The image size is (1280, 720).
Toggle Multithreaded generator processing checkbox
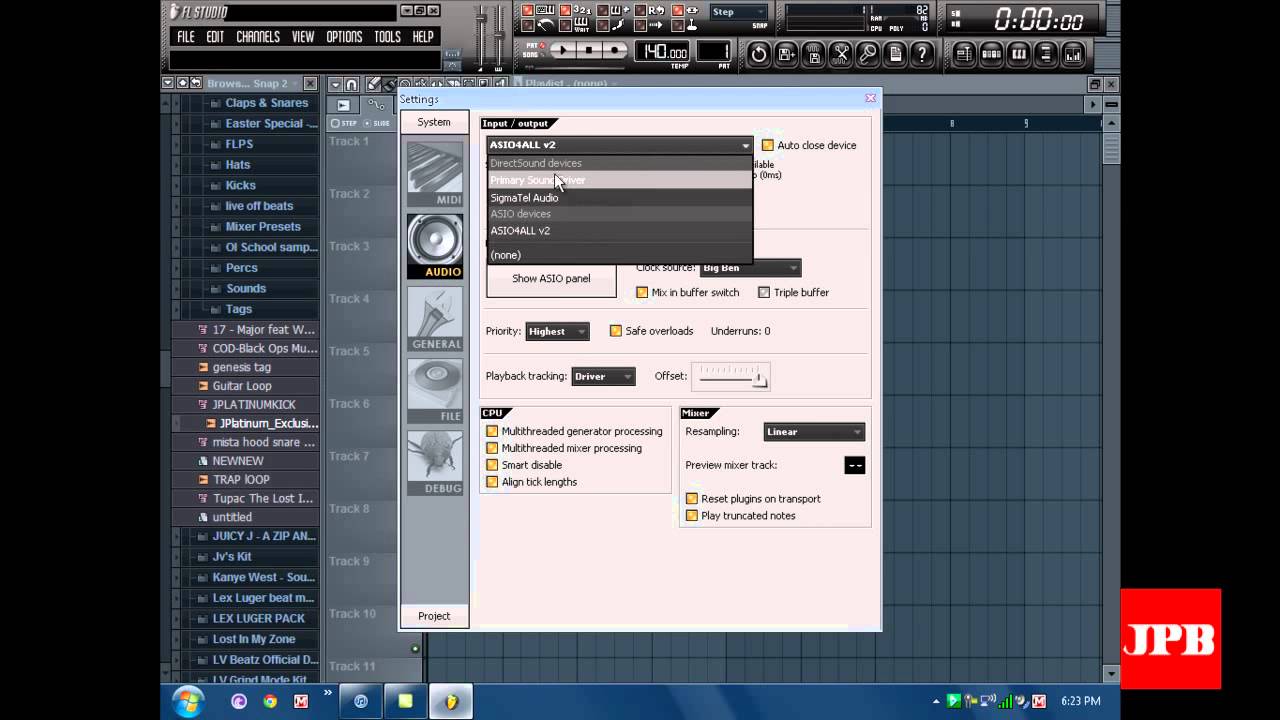click(492, 431)
